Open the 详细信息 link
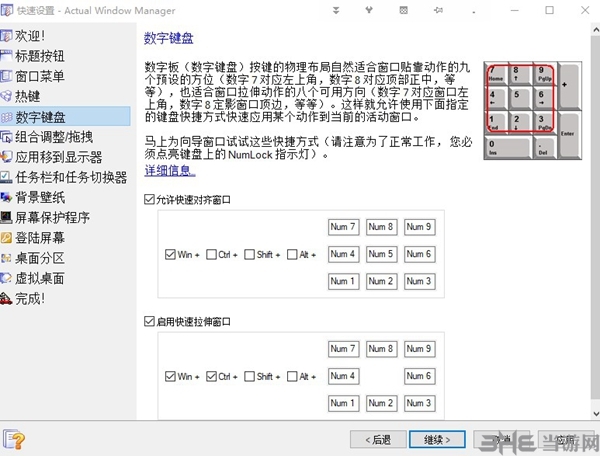 click(170, 170)
